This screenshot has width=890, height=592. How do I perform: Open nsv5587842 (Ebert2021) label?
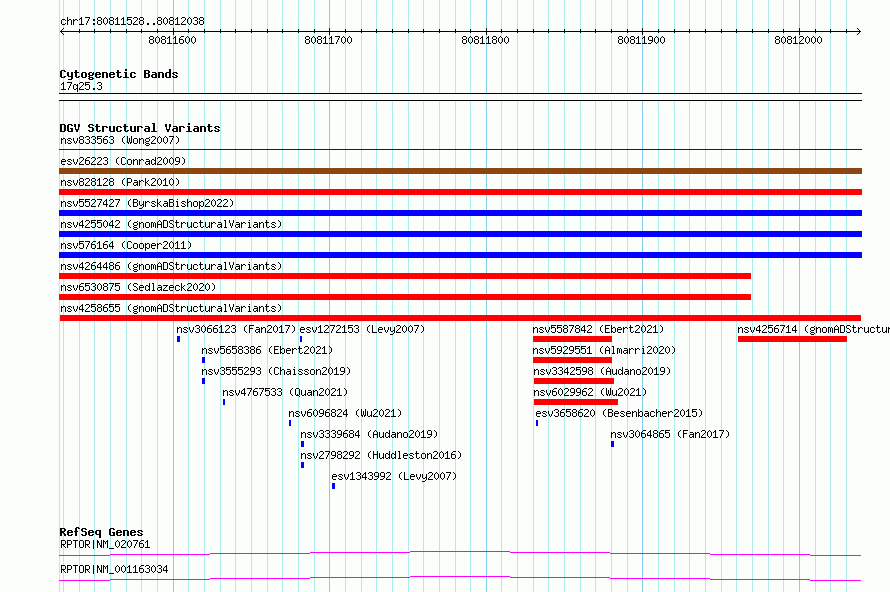[598, 329]
